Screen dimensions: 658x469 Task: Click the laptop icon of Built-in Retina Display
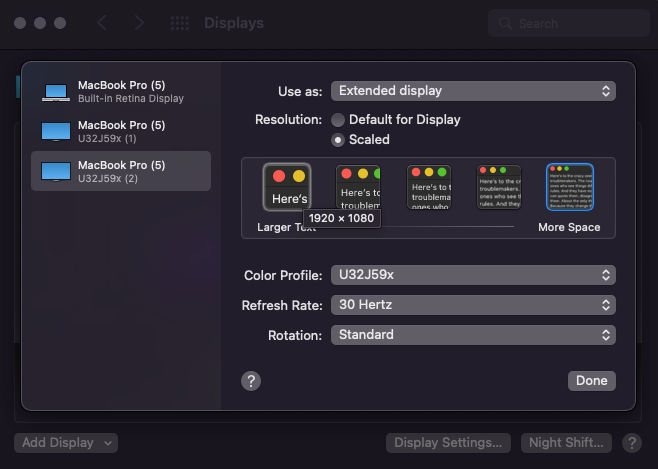(x=56, y=93)
